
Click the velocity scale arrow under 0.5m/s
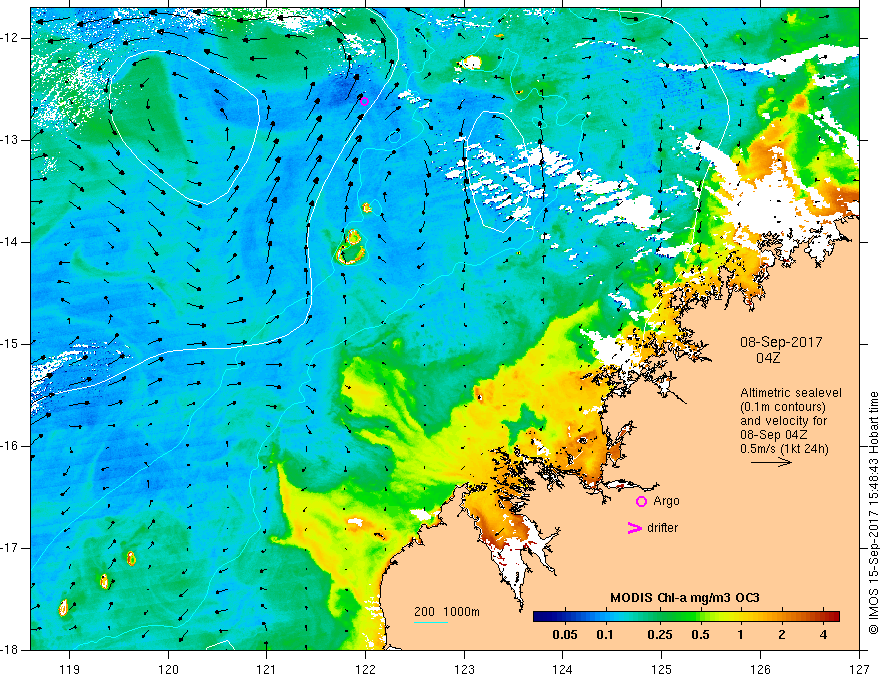(x=771, y=462)
